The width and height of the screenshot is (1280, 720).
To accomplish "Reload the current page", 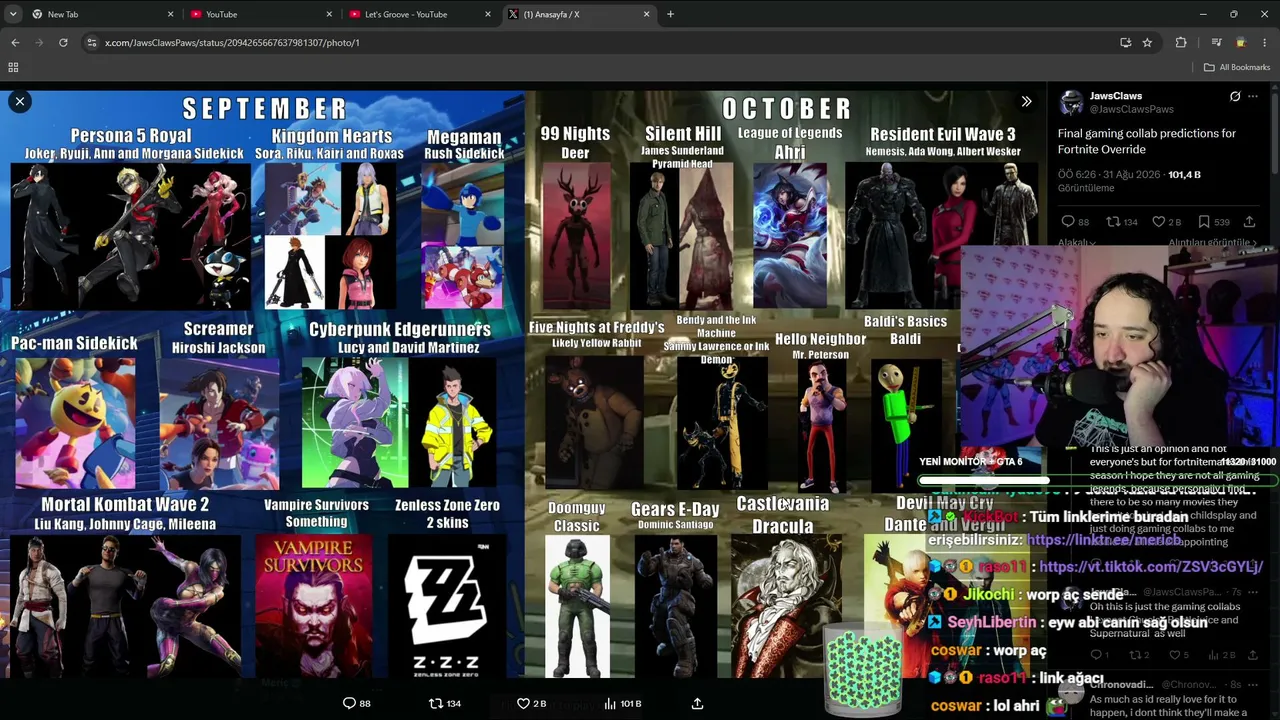I will coord(63,42).
